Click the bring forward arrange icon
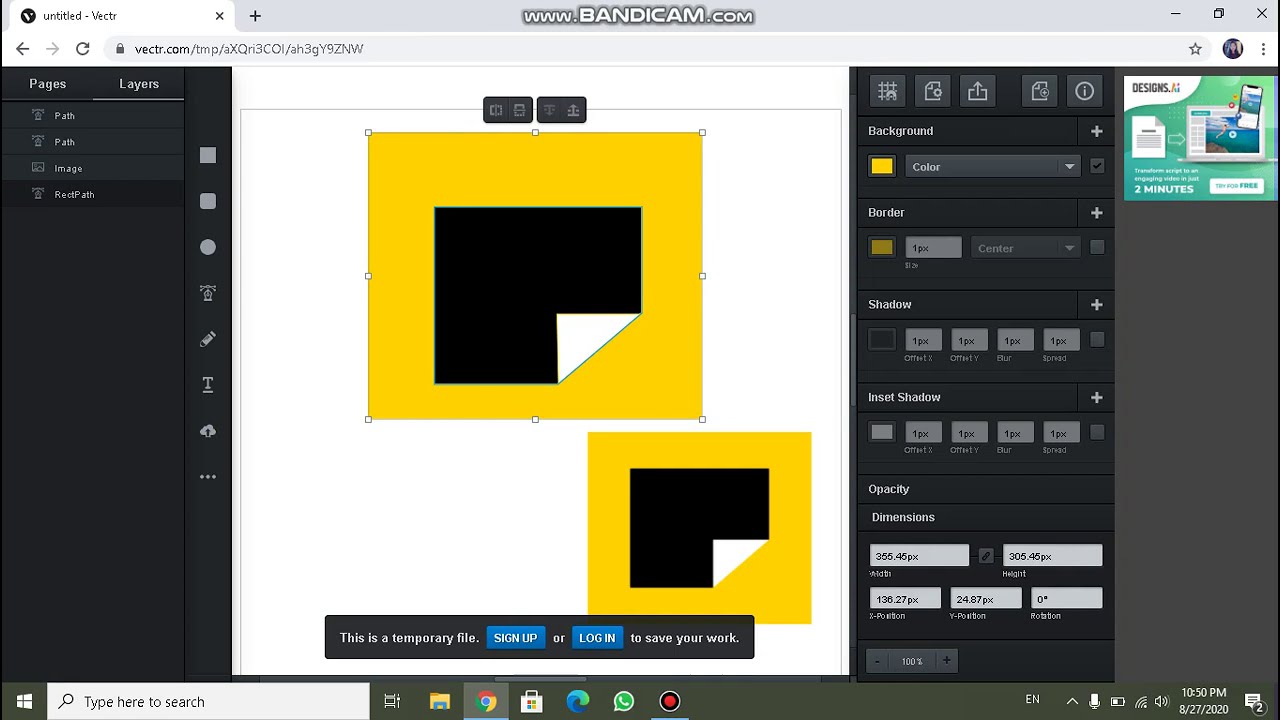1280x720 pixels. click(573, 110)
